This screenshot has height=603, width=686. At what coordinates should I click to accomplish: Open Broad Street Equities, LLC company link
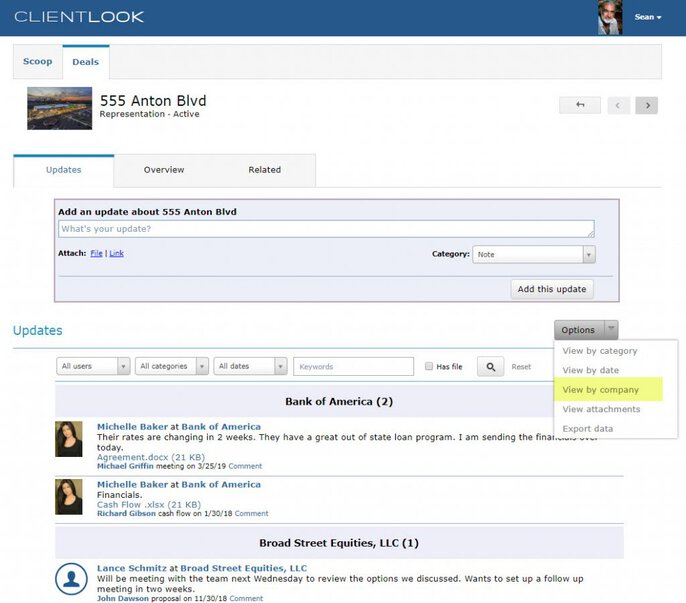pos(244,568)
